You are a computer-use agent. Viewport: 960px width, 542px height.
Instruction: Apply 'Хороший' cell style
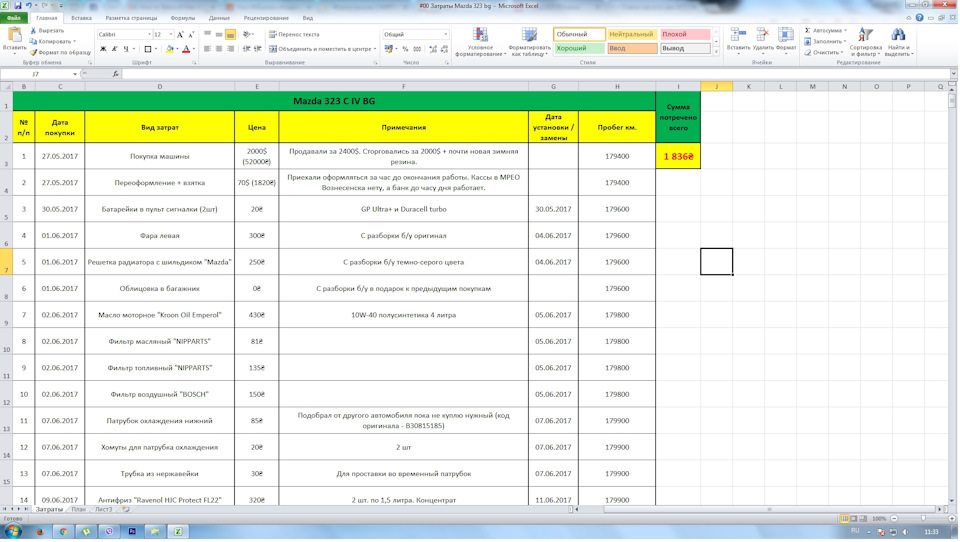[x=579, y=48]
